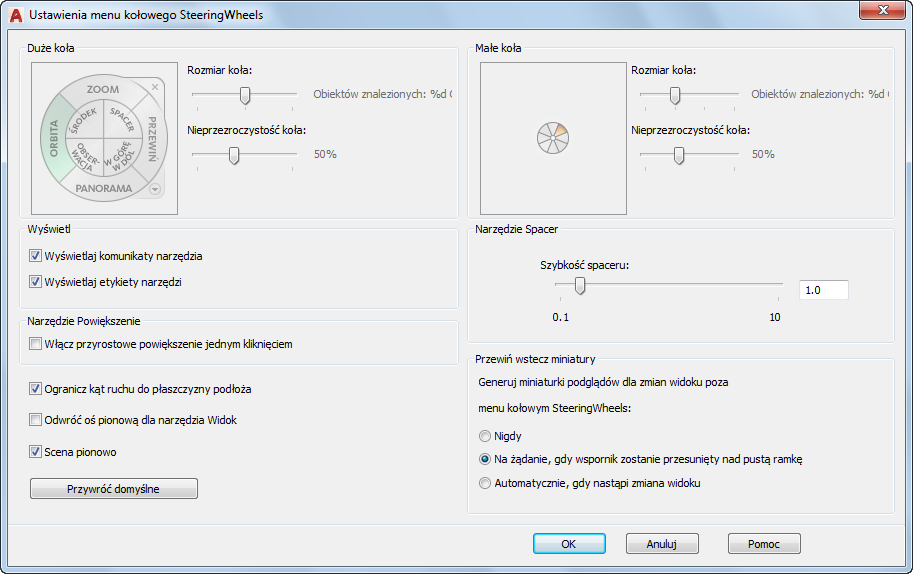This screenshot has width=913, height=574.
Task: Click the large wheel preview thumbnail
Action: click(104, 139)
